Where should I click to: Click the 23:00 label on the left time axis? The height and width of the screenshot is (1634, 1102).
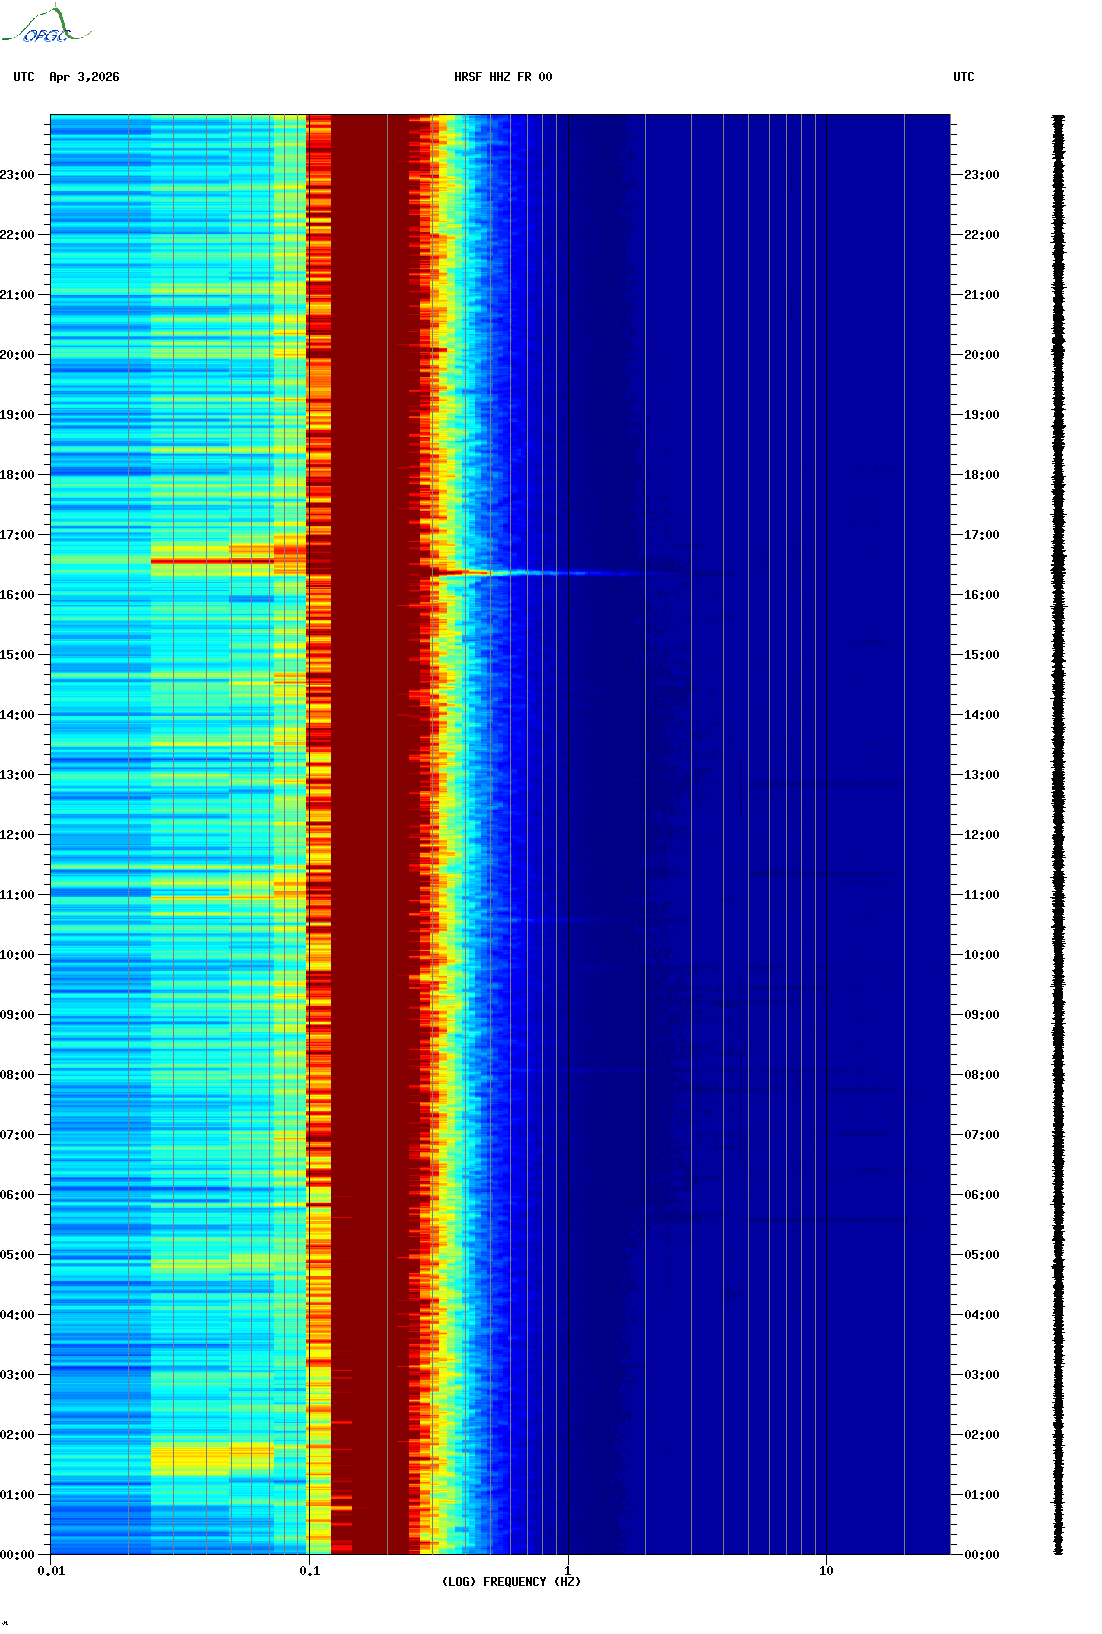(17, 175)
